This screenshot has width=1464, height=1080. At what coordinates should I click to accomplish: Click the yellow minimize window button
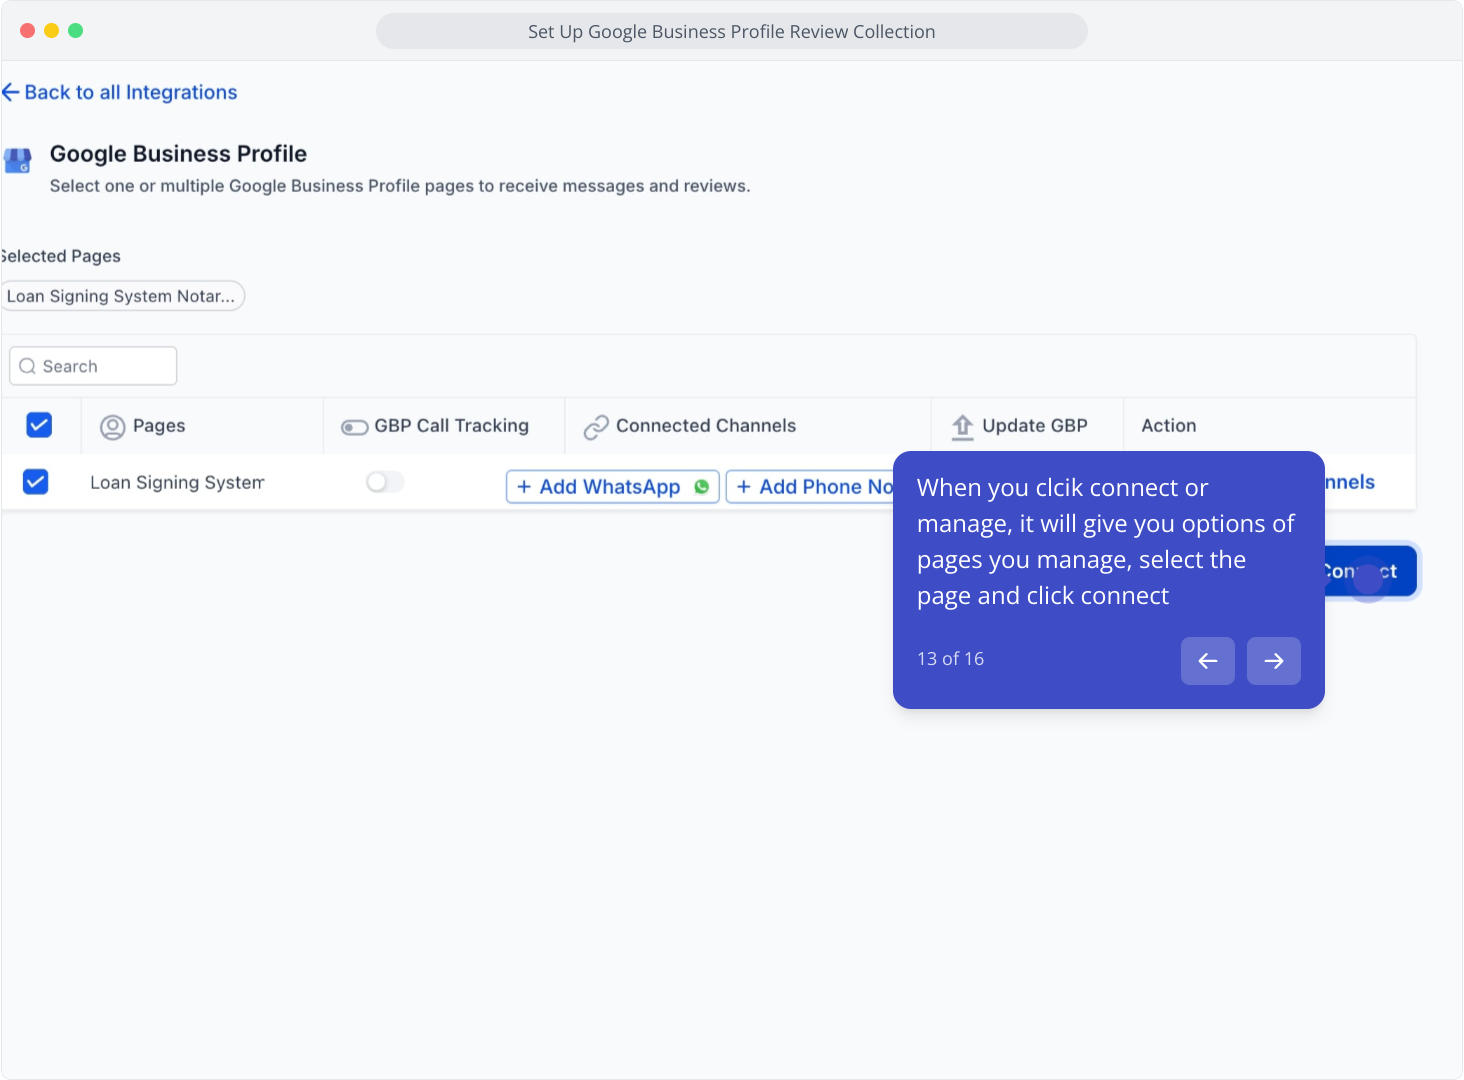(x=52, y=31)
